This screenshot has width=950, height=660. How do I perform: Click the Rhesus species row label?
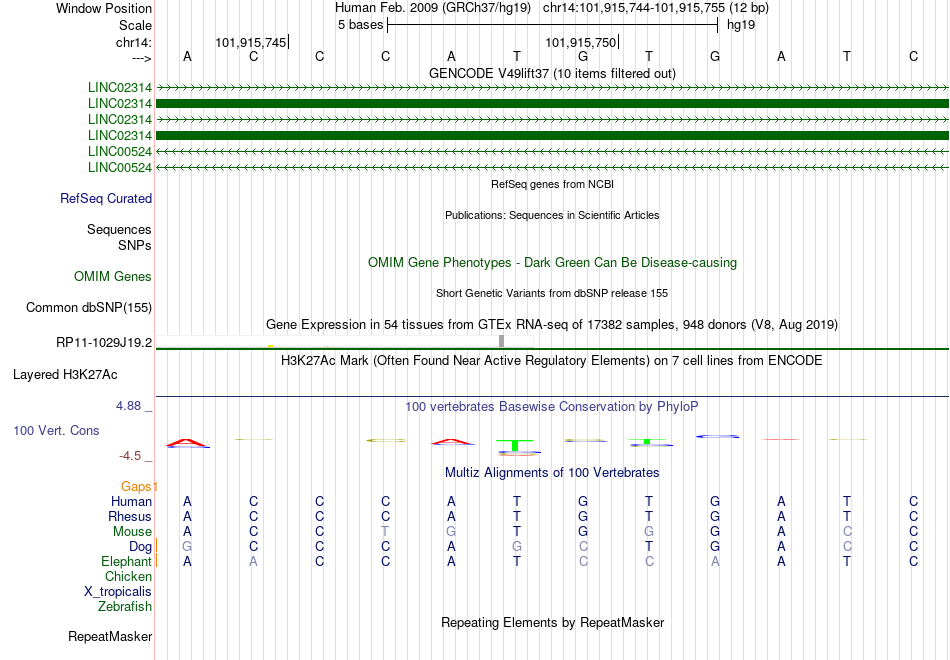click(x=130, y=516)
